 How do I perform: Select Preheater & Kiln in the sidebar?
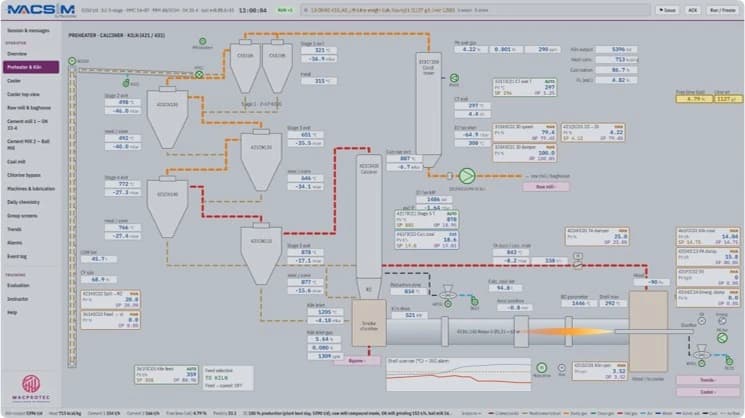tap(31, 67)
